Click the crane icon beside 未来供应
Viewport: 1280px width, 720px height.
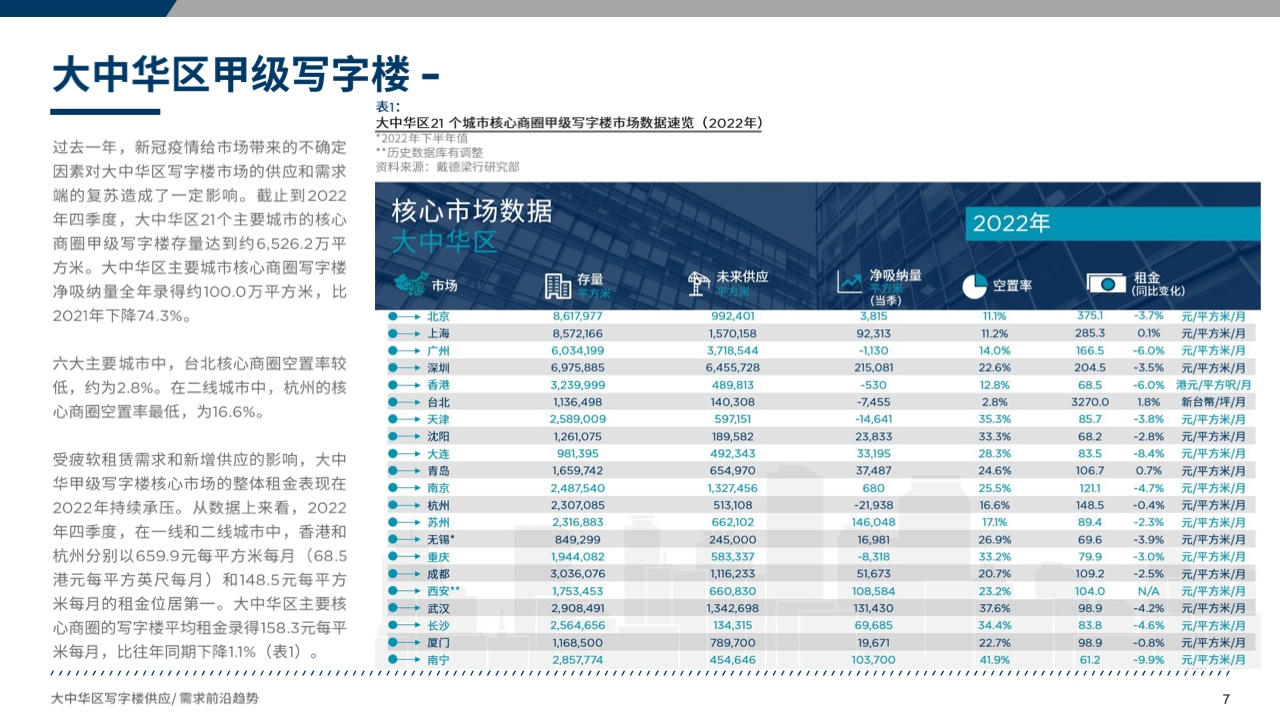point(700,284)
